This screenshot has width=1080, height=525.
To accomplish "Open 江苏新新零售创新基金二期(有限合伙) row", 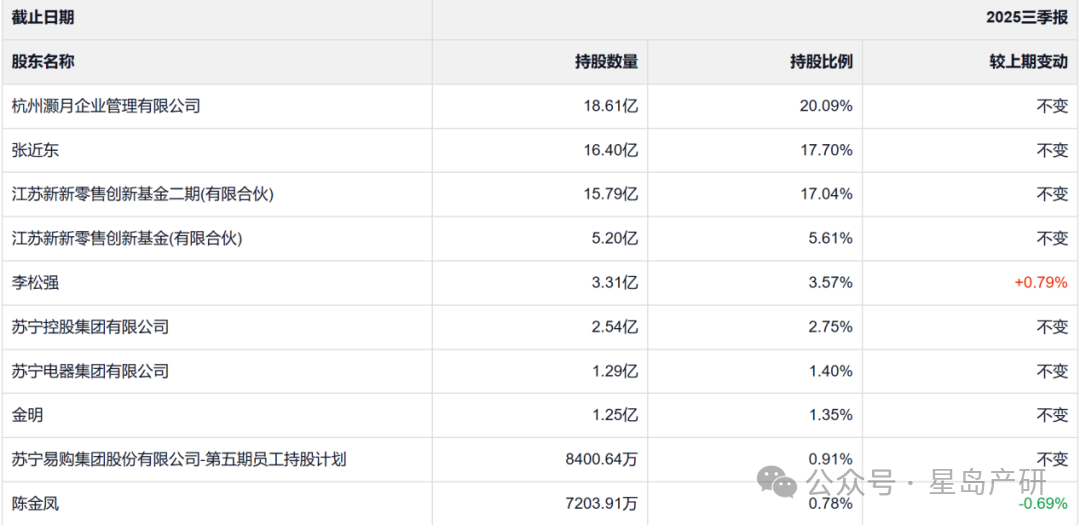I will (x=142, y=194).
